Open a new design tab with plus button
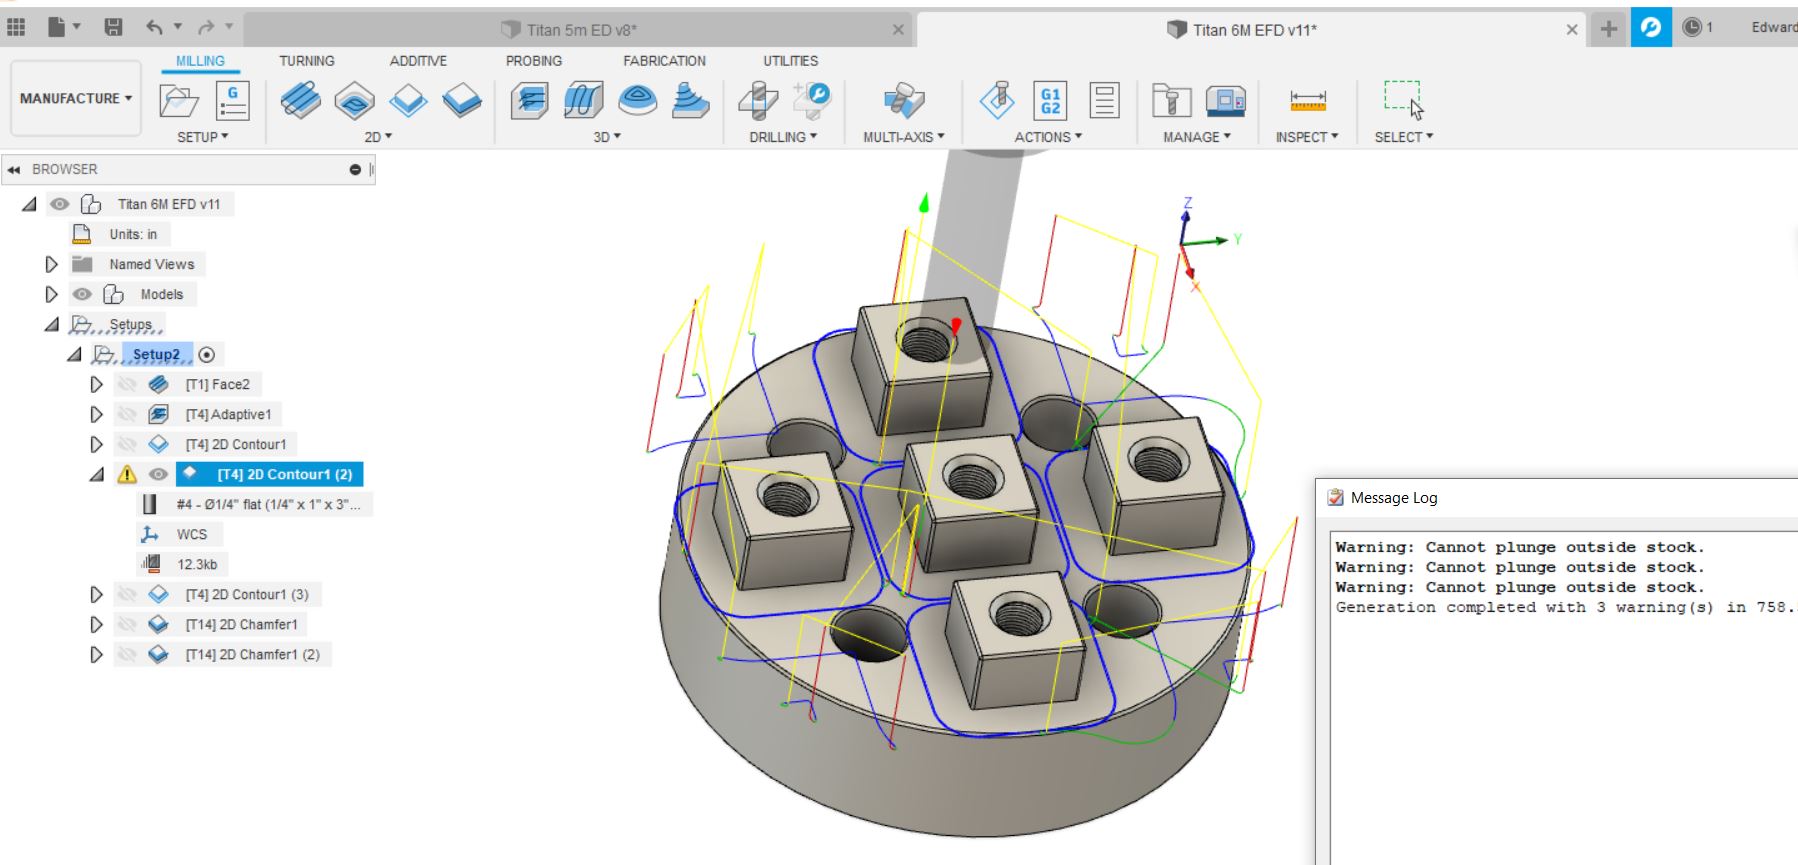The image size is (1798, 865). pyautogui.click(x=1609, y=29)
